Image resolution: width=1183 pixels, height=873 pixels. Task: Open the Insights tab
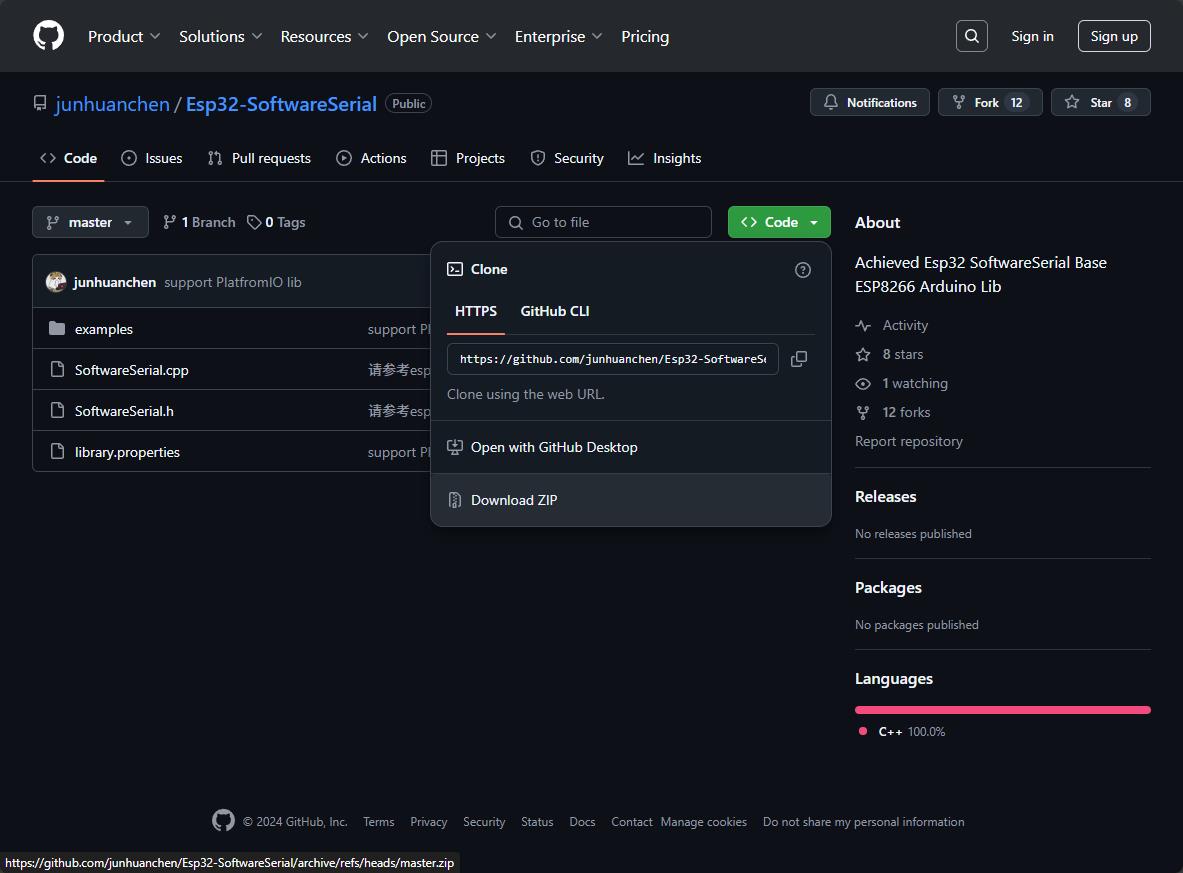click(x=665, y=158)
